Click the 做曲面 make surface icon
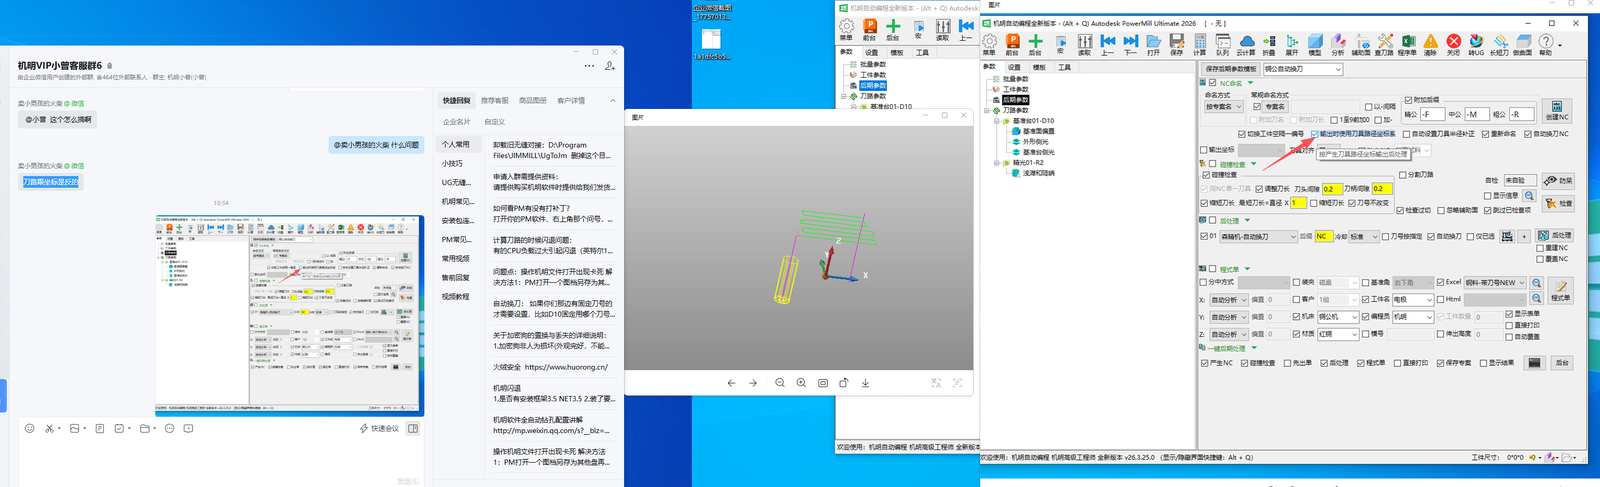Image resolution: width=1600 pixels, height=487 pixels. pyautogui.click(x=1522, y=43)
